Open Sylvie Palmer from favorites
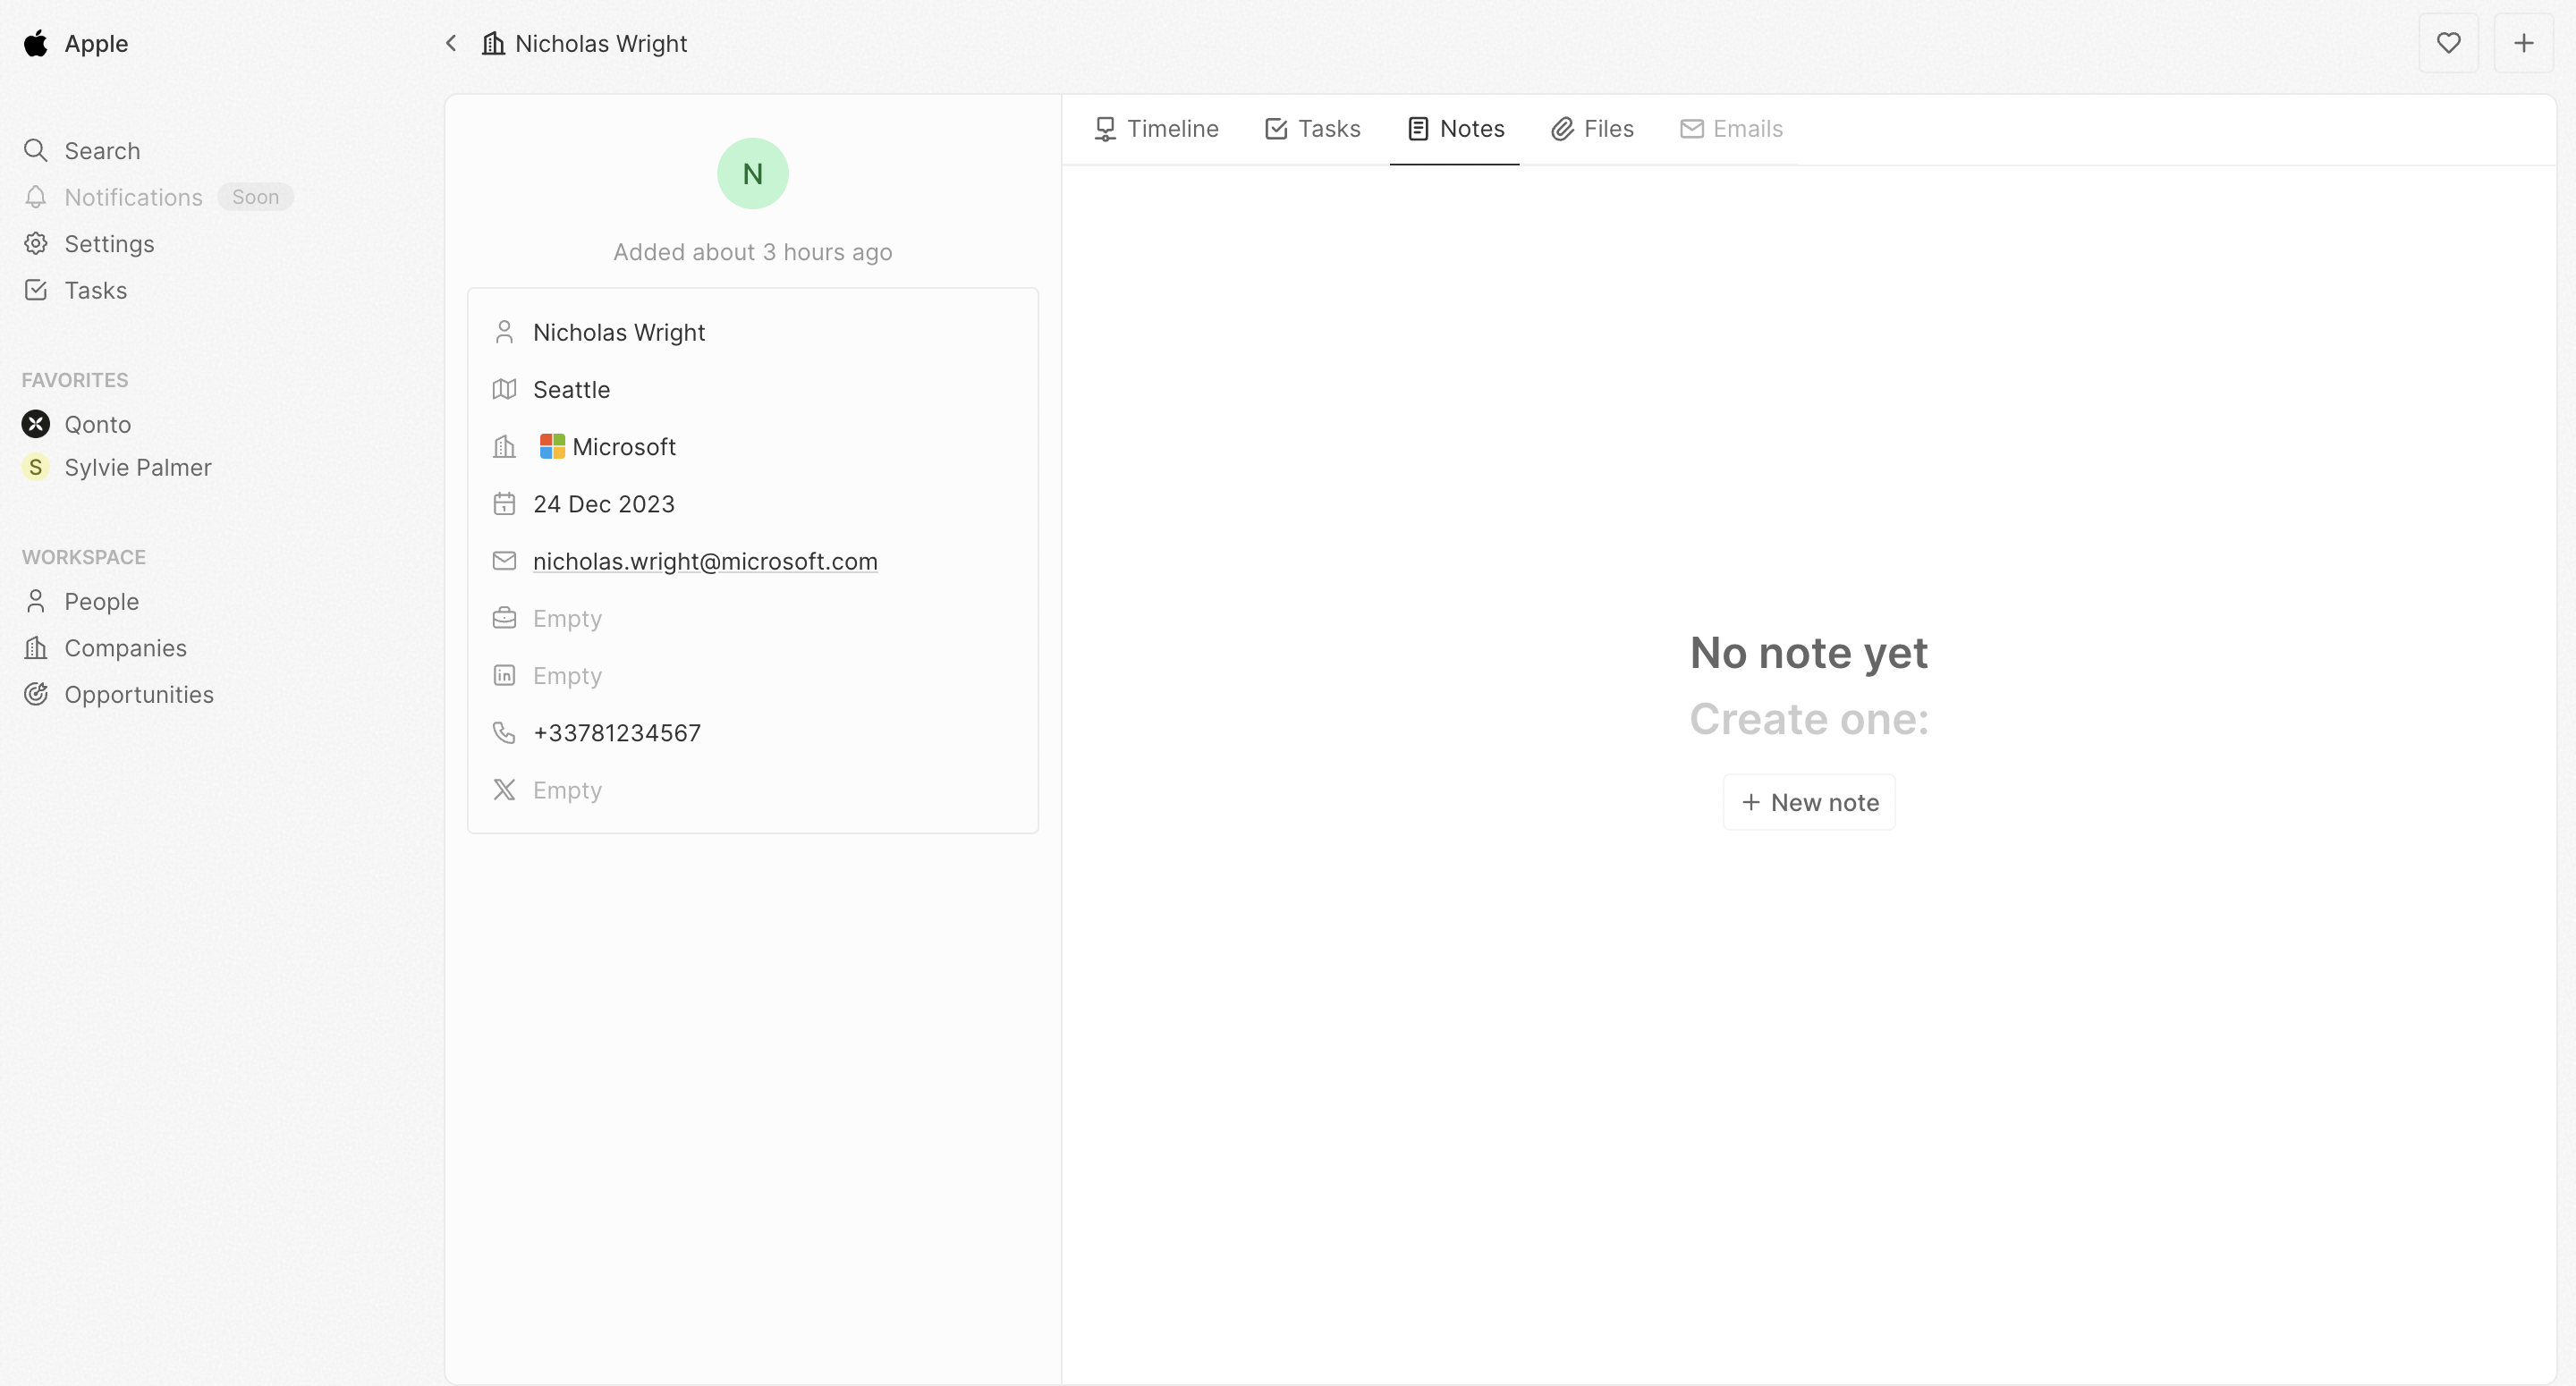Viewport: 2576px width, 1386px height. click(137, 467)
